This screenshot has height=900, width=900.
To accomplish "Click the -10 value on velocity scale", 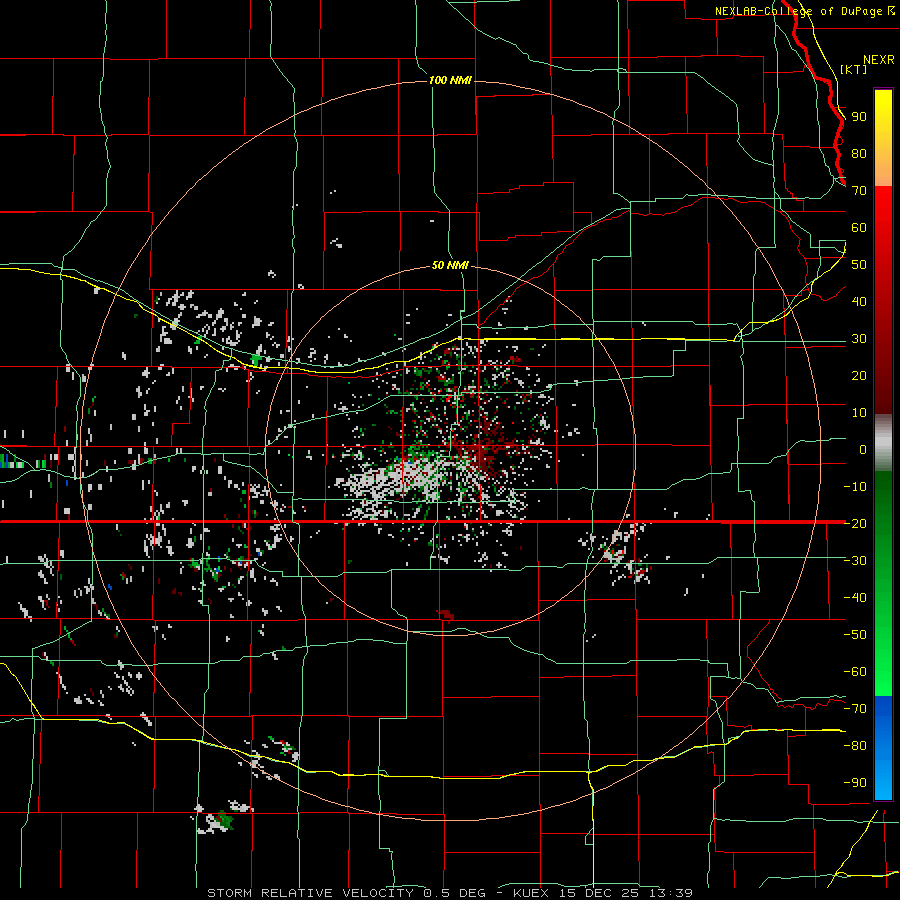I will point(855,487).
